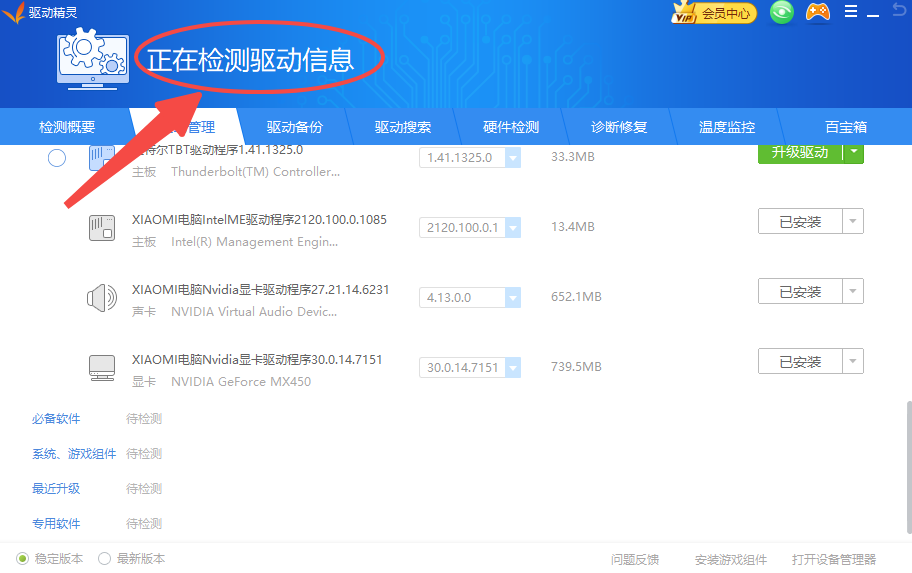Select the 稳定版本 radio option
This screenshot has height=573, width=912.
(23, 559)
